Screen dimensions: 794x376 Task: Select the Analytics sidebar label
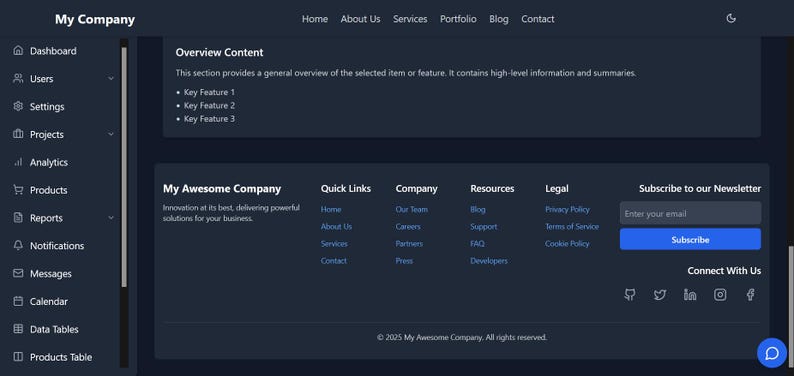pos(49,162)
